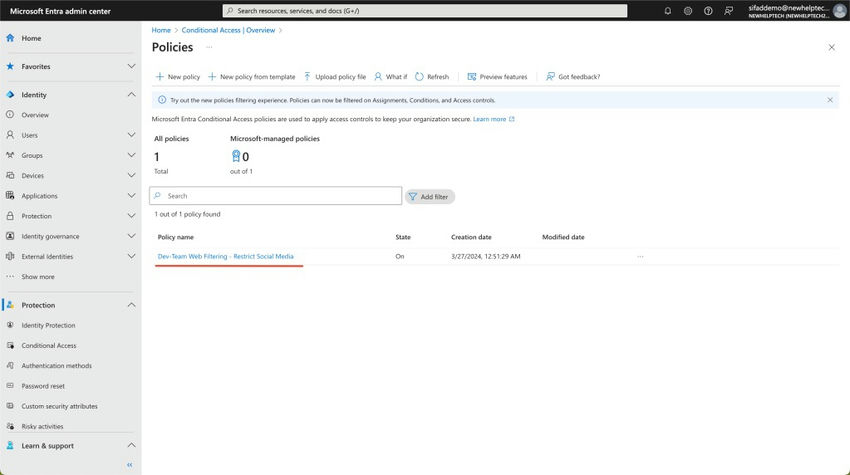
Task: Click the Favorites star icon
Action: click(10, 66)
